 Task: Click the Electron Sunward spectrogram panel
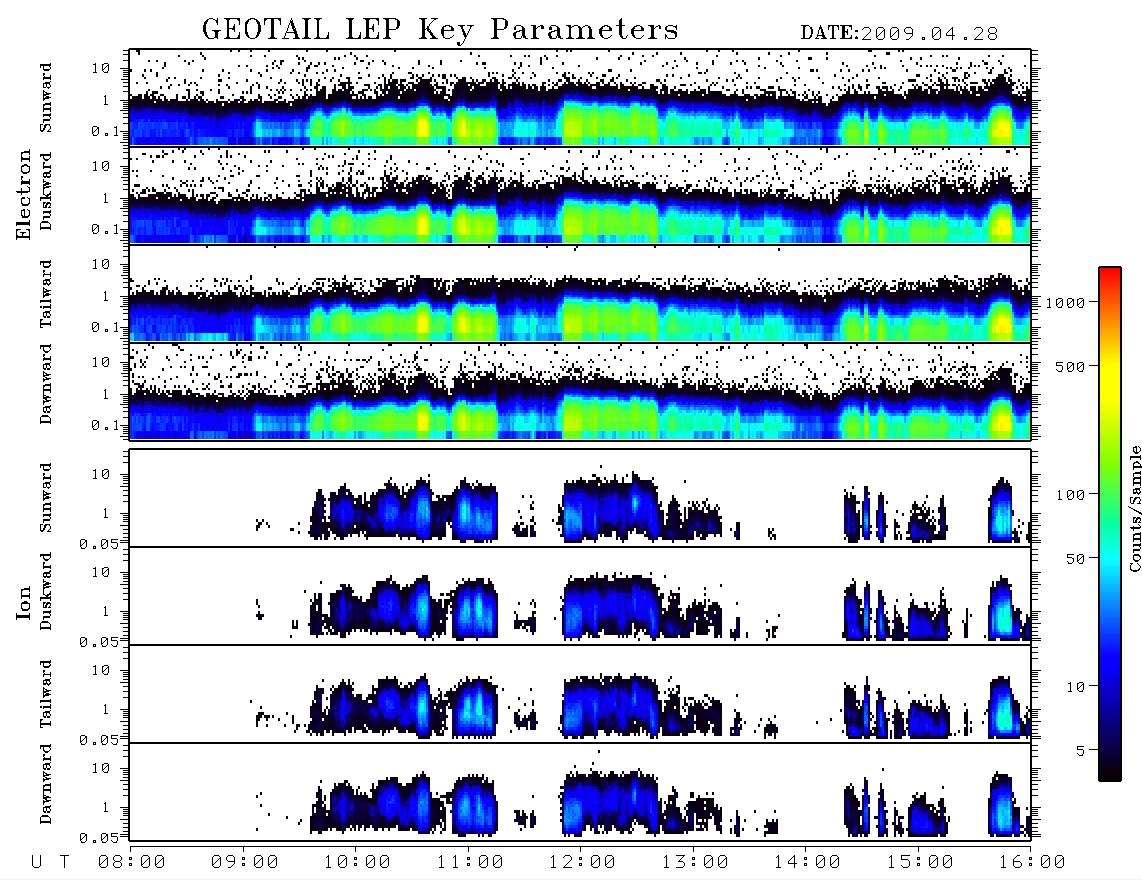point(580,97)
